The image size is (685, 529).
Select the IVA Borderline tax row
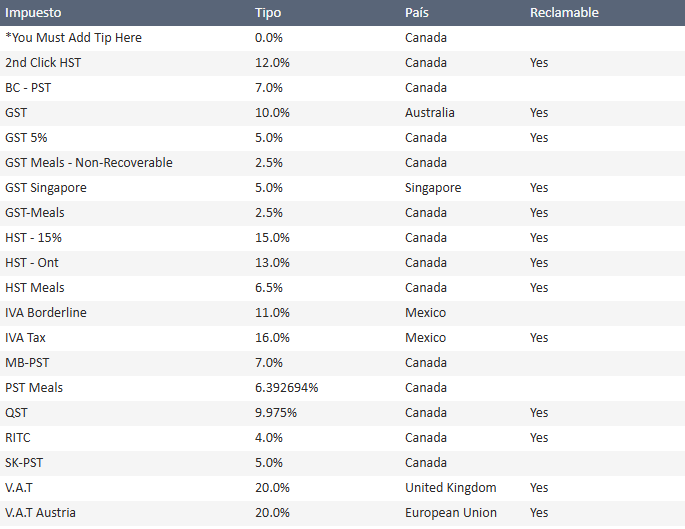tap(342, 313)
